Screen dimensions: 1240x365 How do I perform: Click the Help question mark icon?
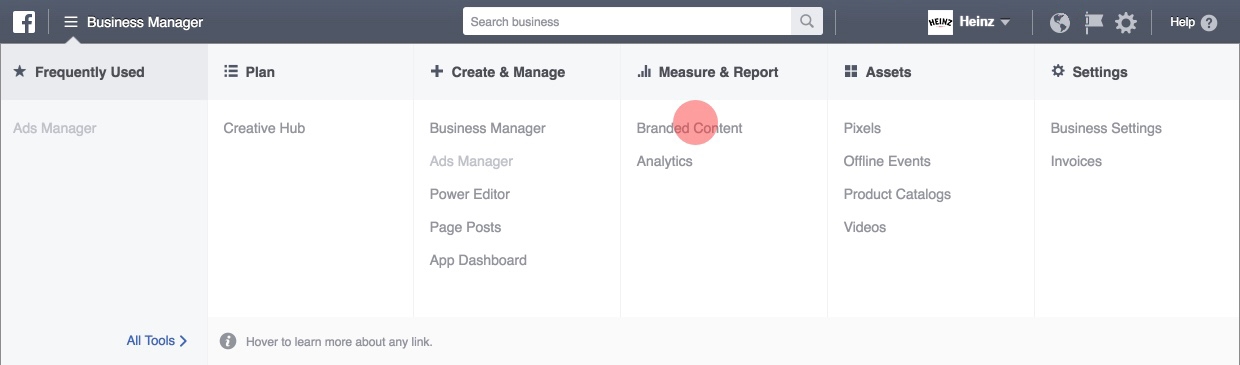[x=1209, y=22]
